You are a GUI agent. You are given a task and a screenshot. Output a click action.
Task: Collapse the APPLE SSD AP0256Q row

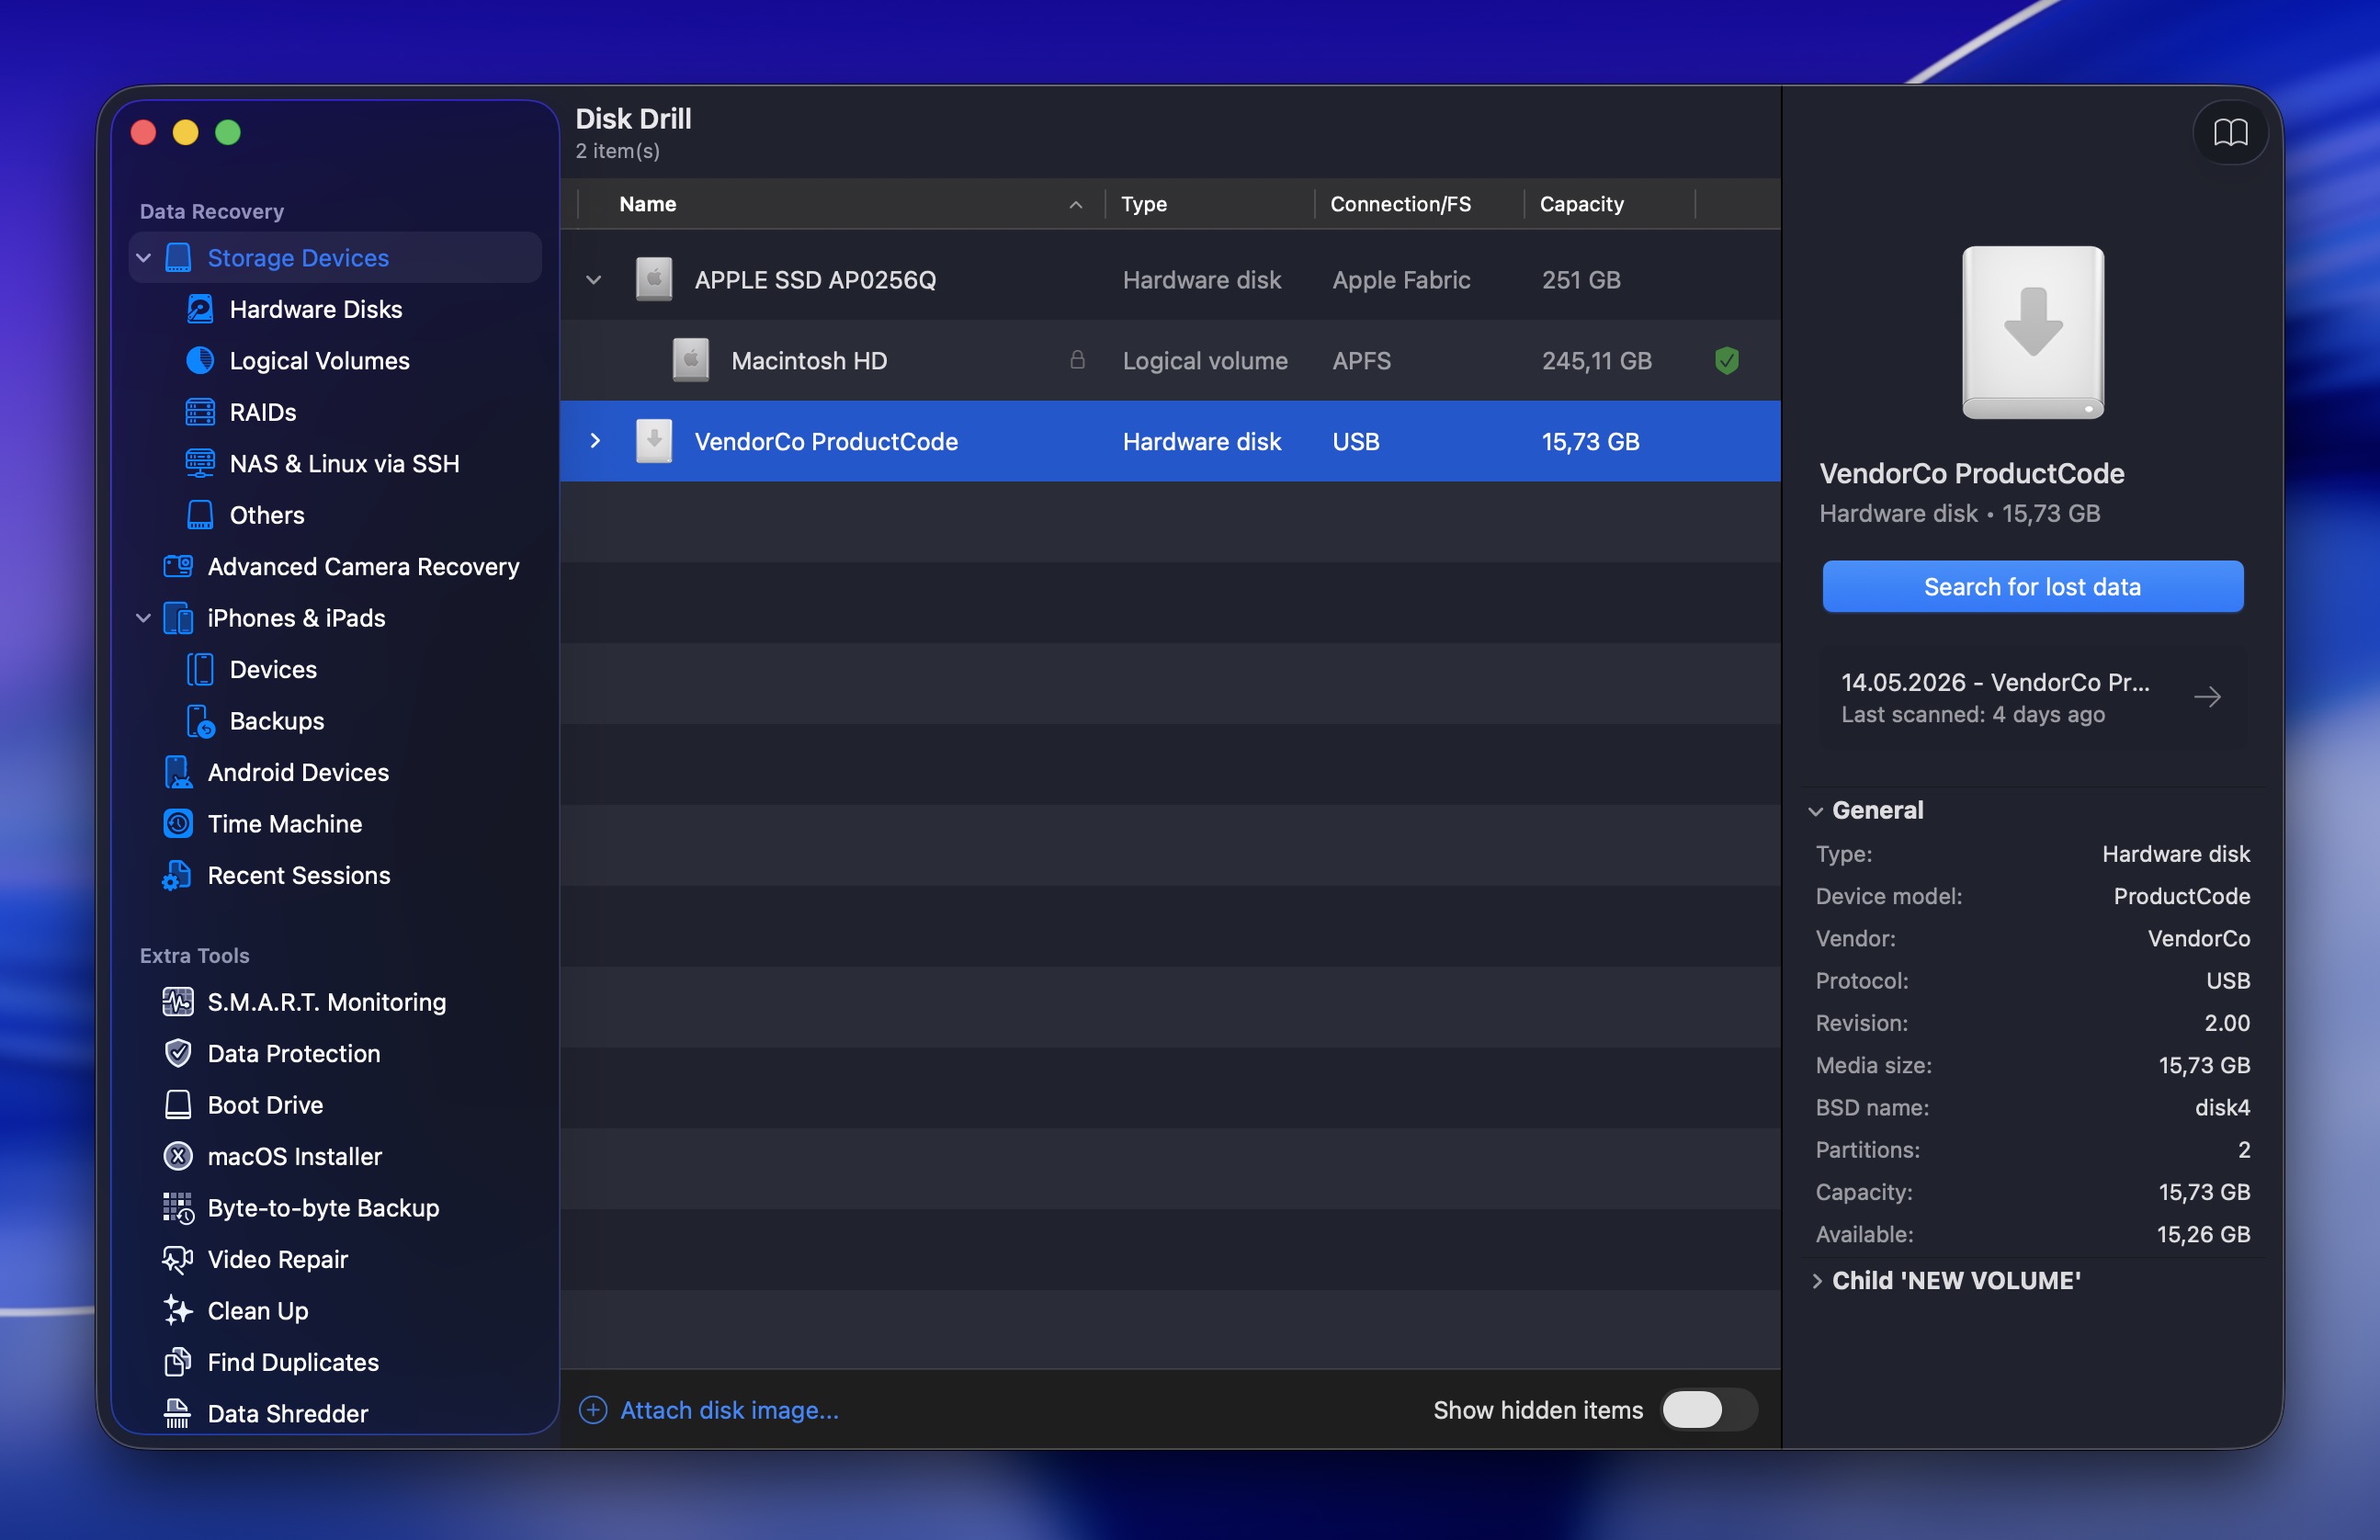(594, 280)
